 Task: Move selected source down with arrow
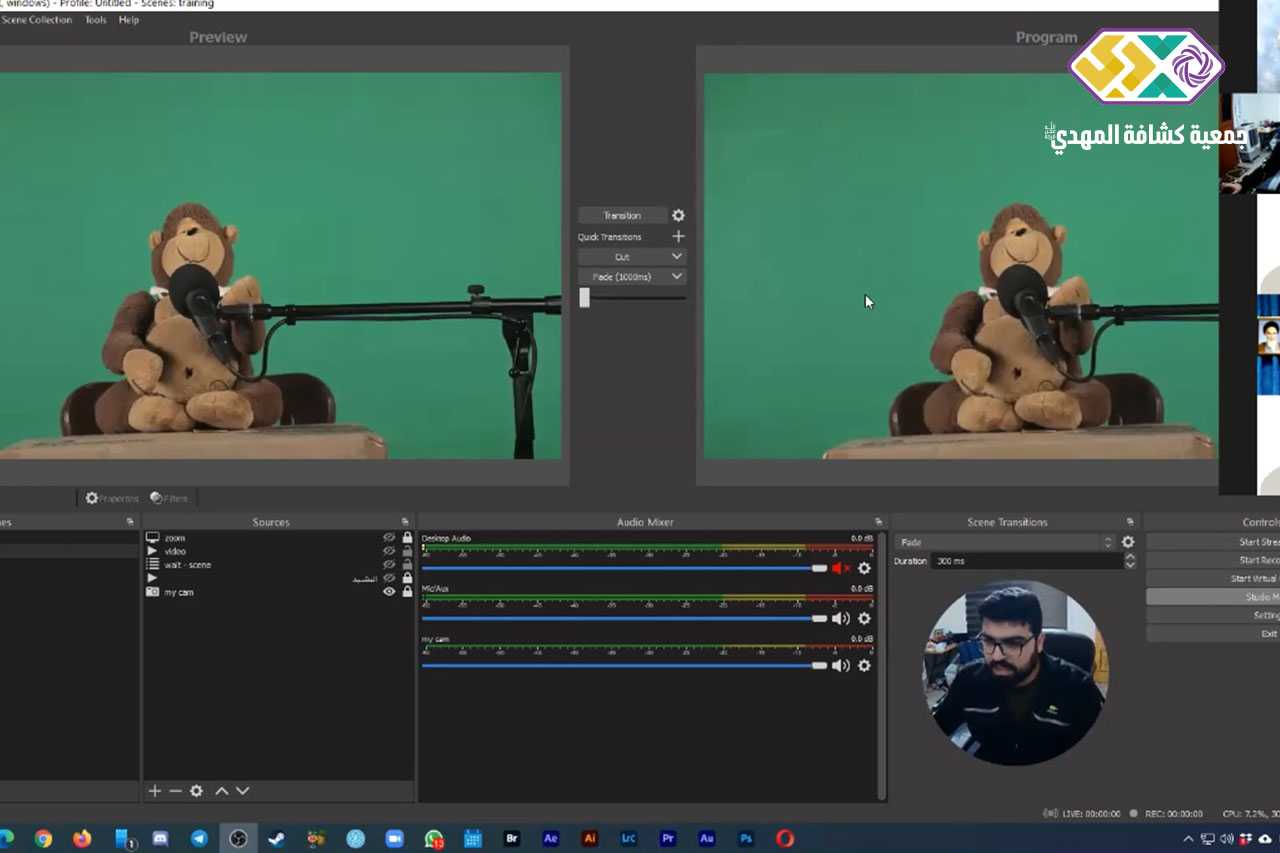242,791
